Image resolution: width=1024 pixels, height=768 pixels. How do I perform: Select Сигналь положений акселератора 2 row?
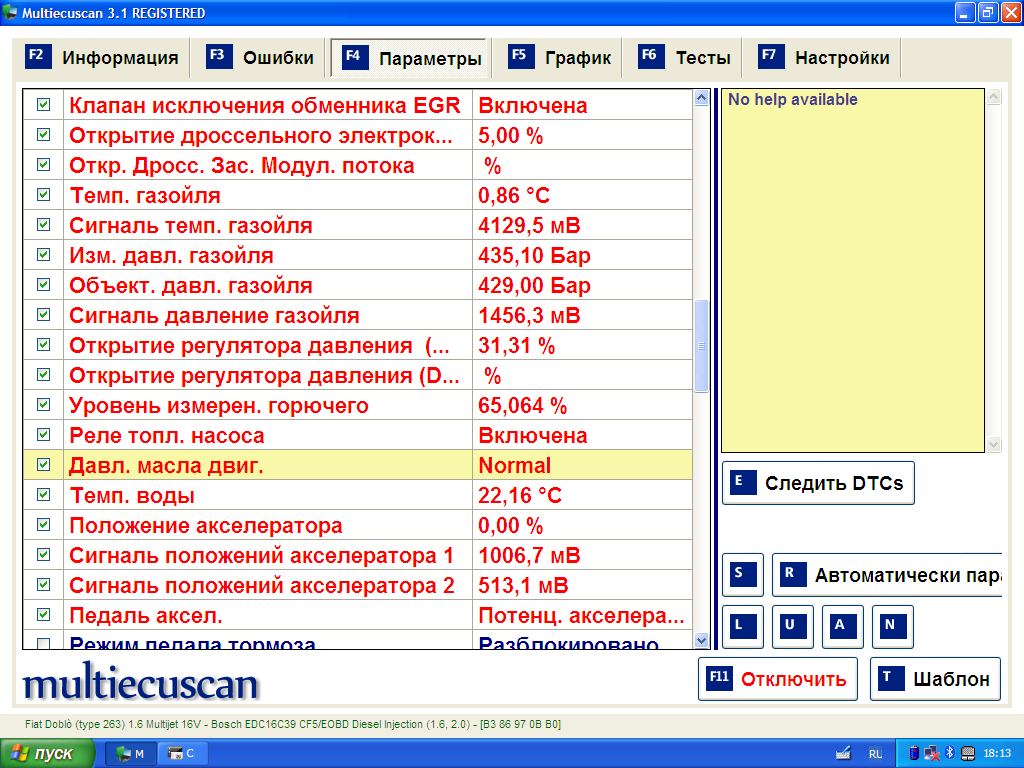[x=358, y=585]
